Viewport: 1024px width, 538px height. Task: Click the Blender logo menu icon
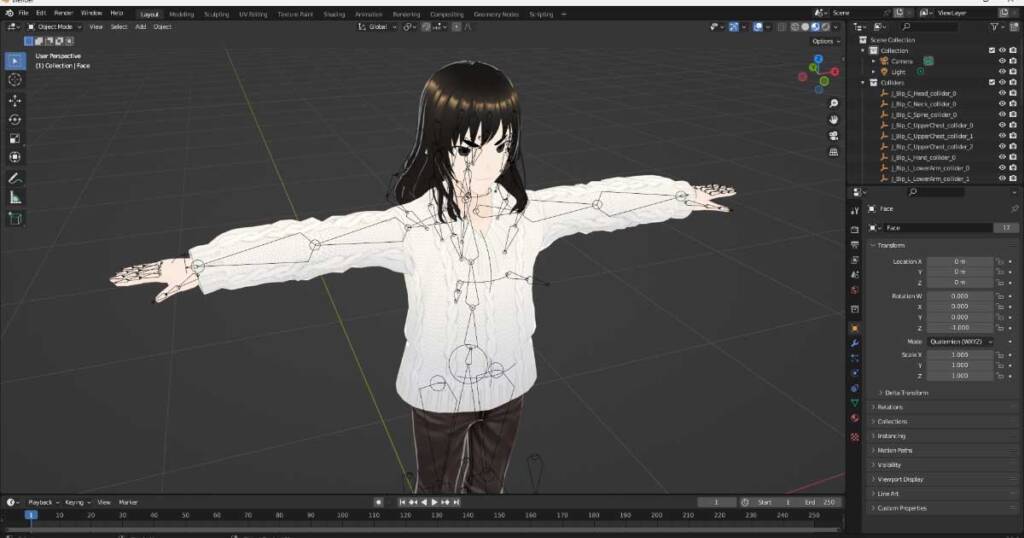click(x=9, y=13)
